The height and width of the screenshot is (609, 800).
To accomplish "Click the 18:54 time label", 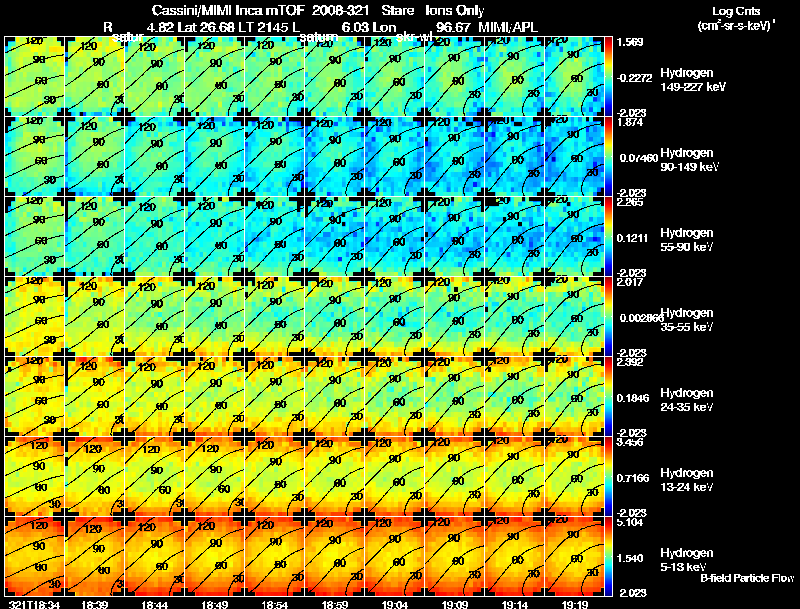I will pos(274,604).
